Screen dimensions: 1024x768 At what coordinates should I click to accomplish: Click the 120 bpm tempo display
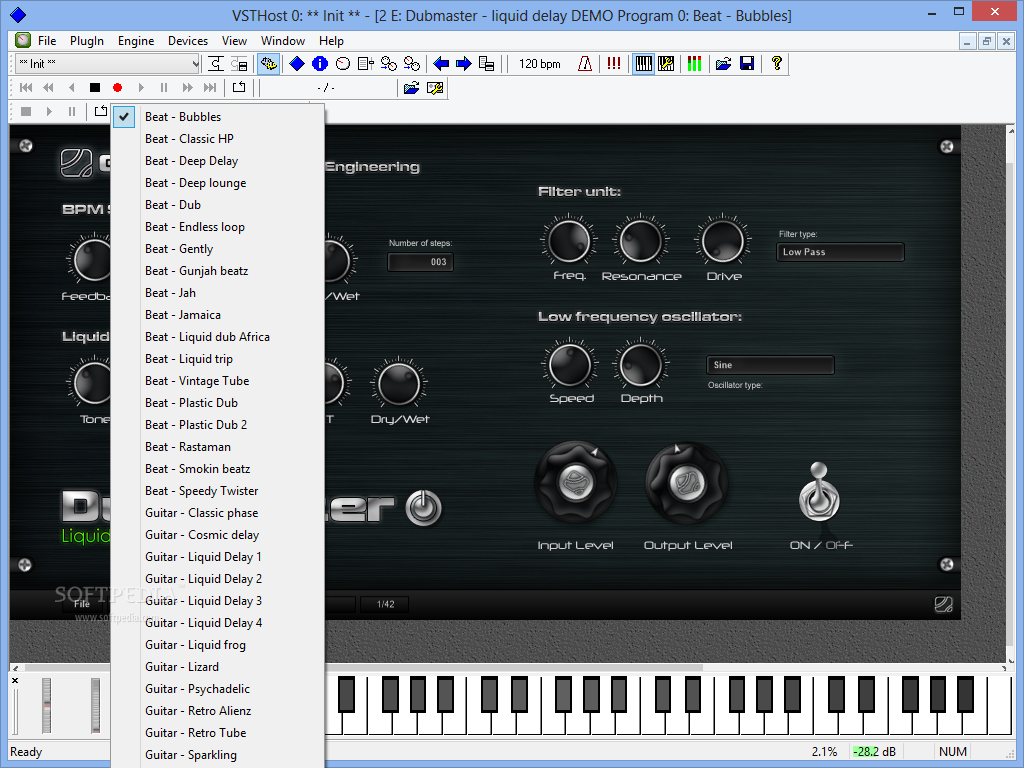(x=539, y=63)
